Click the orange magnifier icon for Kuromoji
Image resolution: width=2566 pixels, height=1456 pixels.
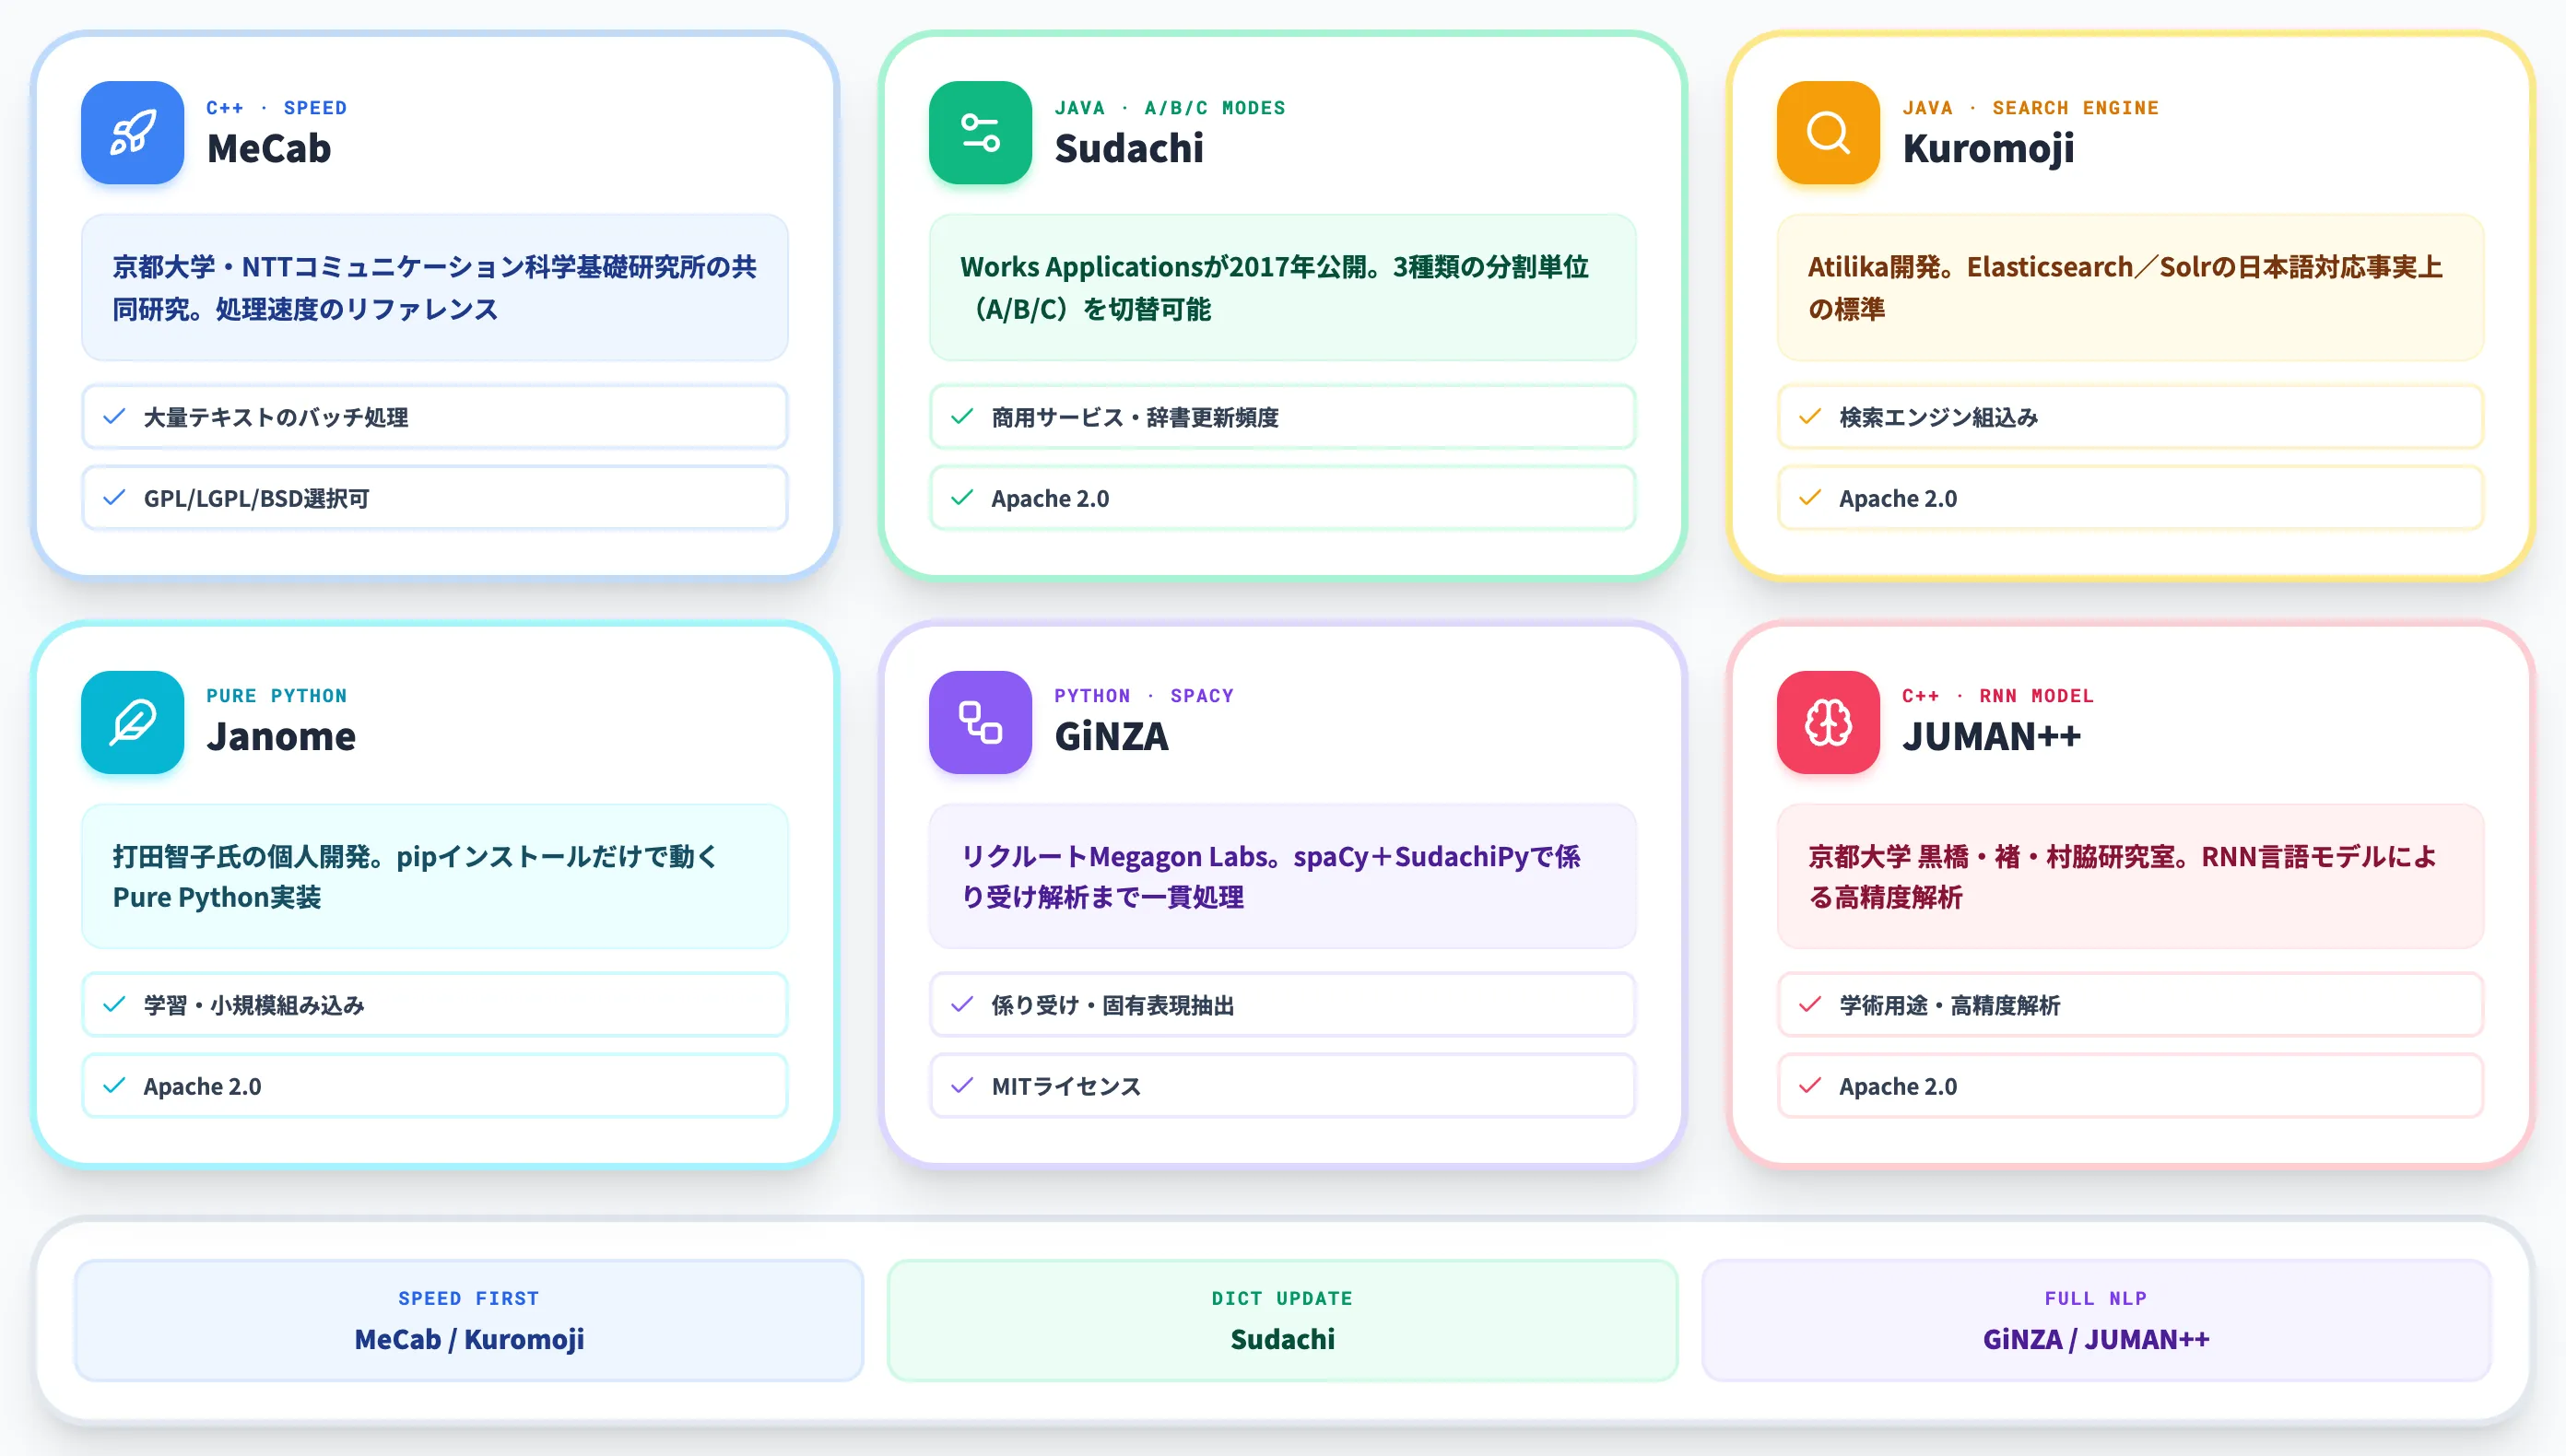(1828, 132)
